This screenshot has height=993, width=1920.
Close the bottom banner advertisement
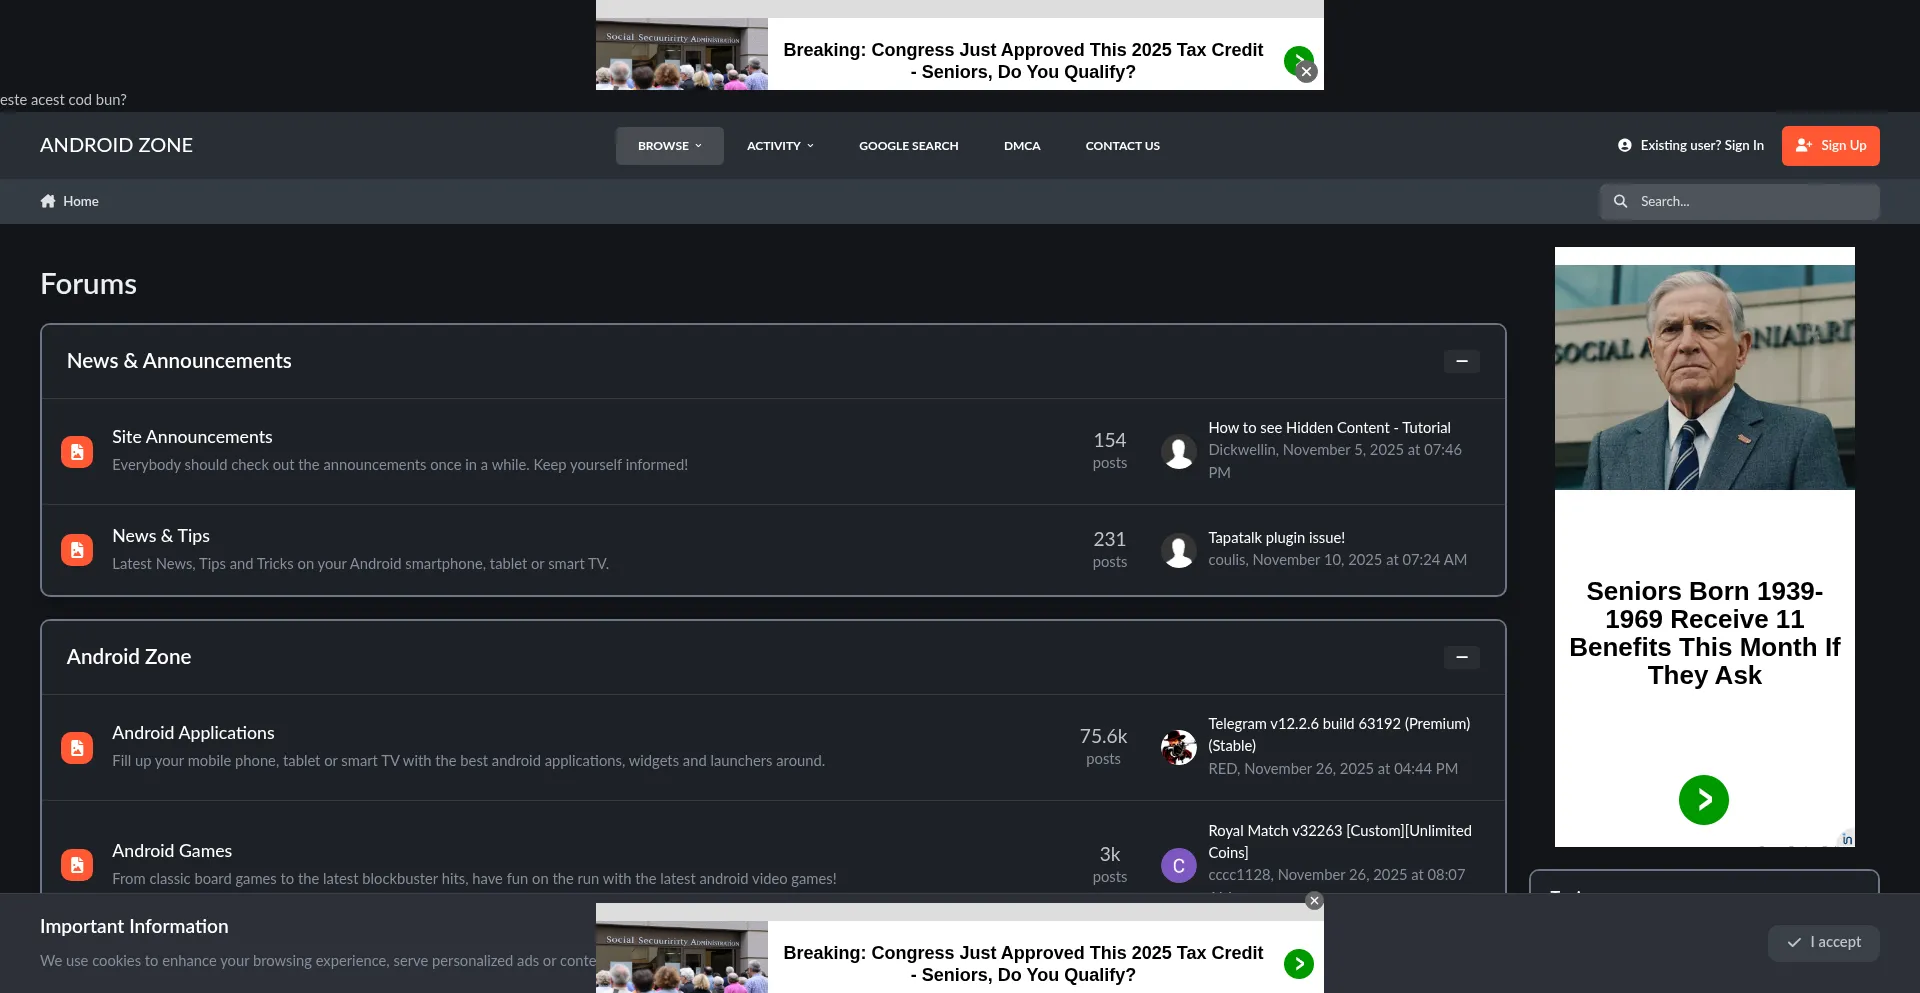pyautogui.click(x=1314, y=901)
